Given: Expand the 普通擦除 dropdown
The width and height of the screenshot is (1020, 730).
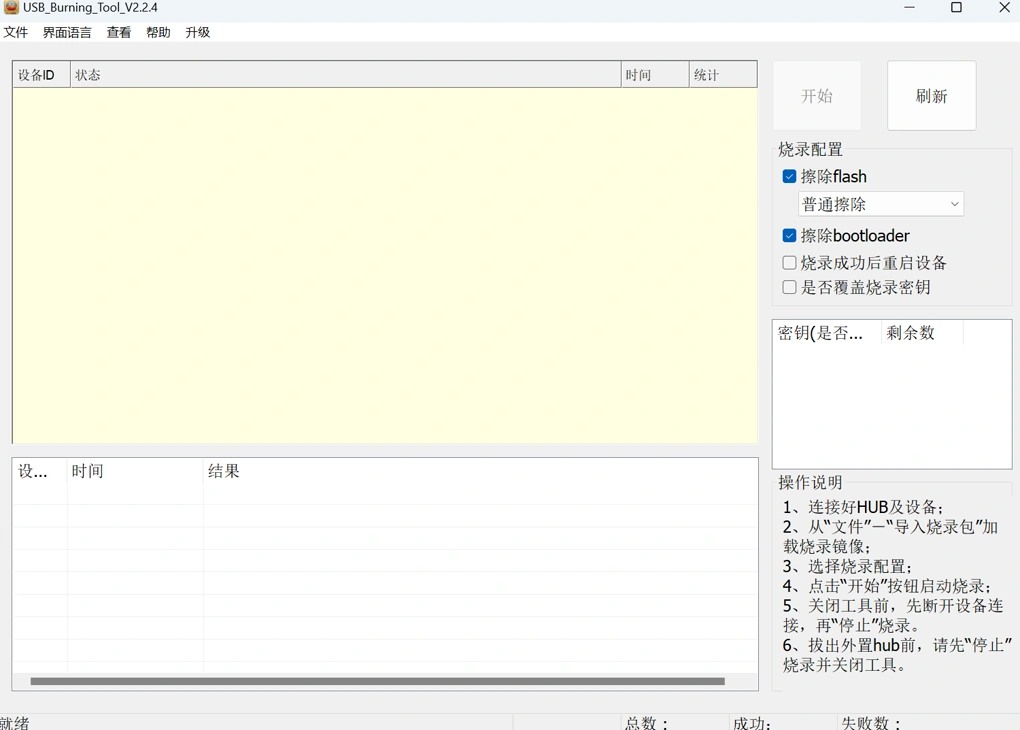Looking at the screenshot, I should pos(881,204).
